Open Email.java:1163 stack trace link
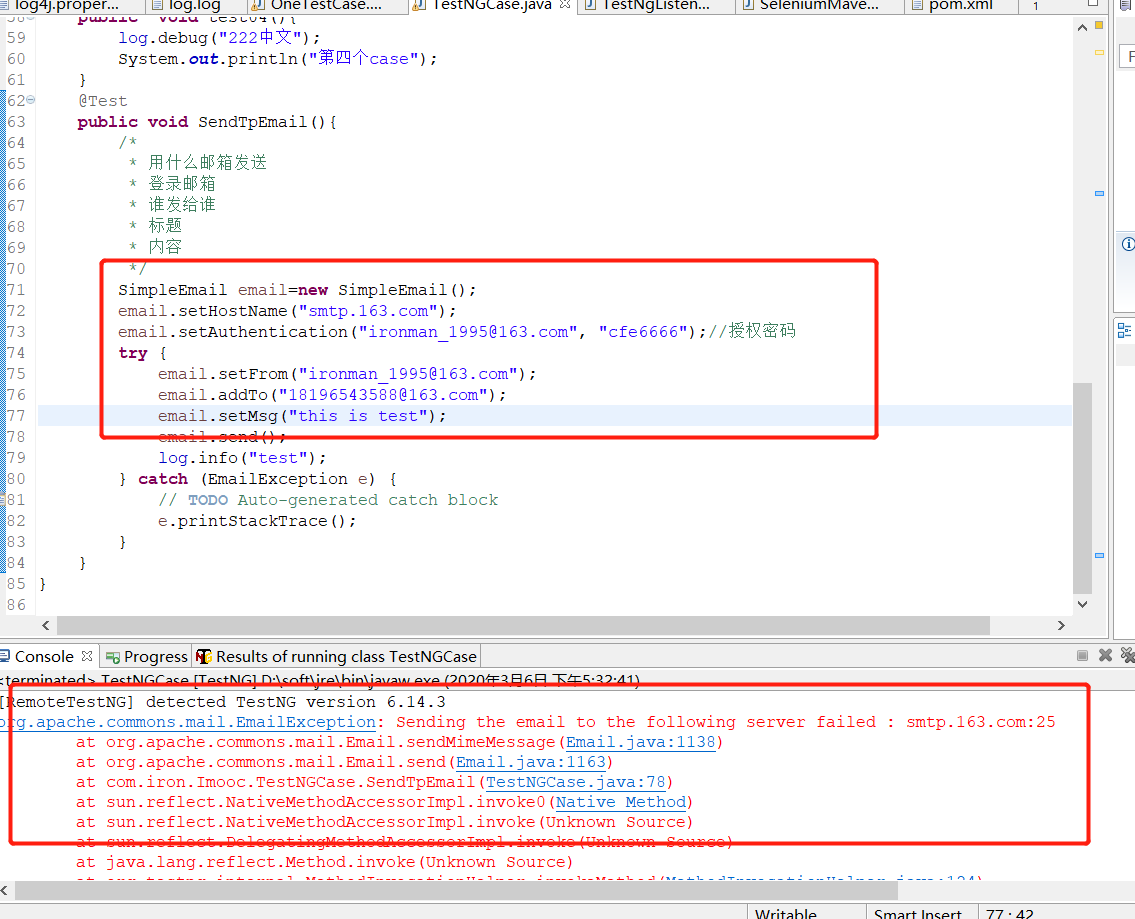The height and width of the screenshot is (919, 1135). click(x=531, y=763)
